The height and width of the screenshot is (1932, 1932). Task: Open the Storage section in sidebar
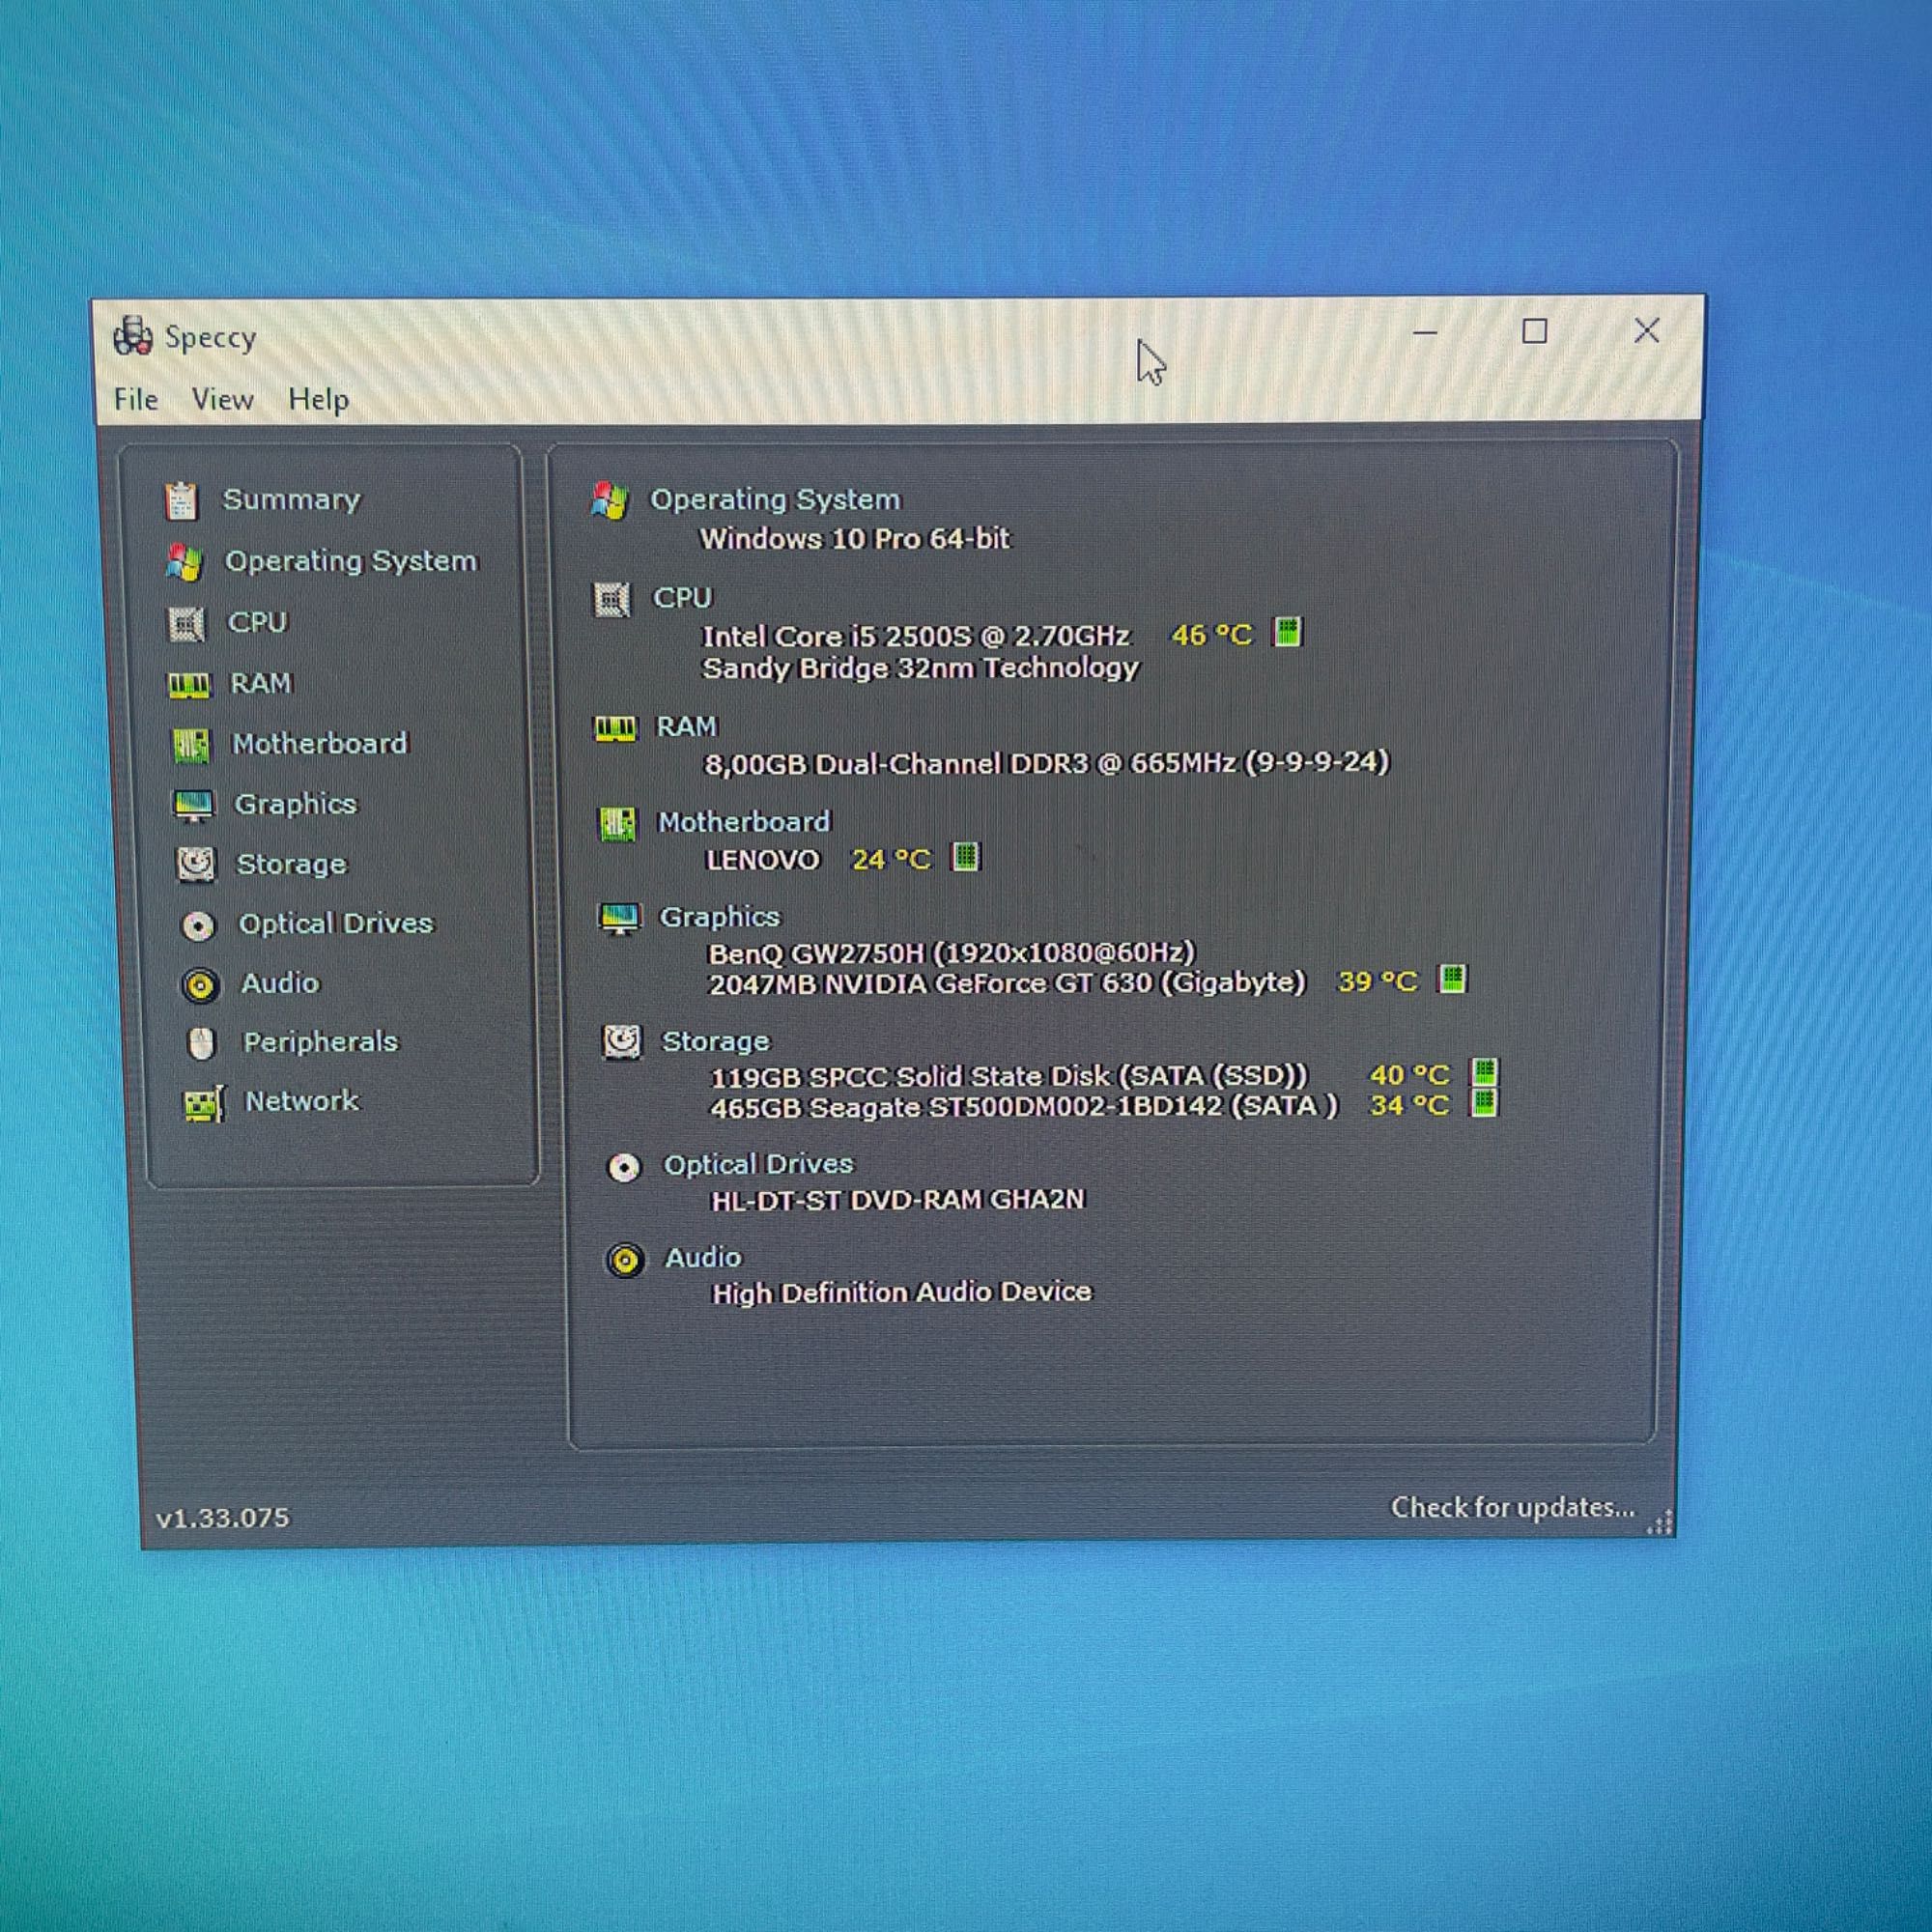tap(291, 864)
